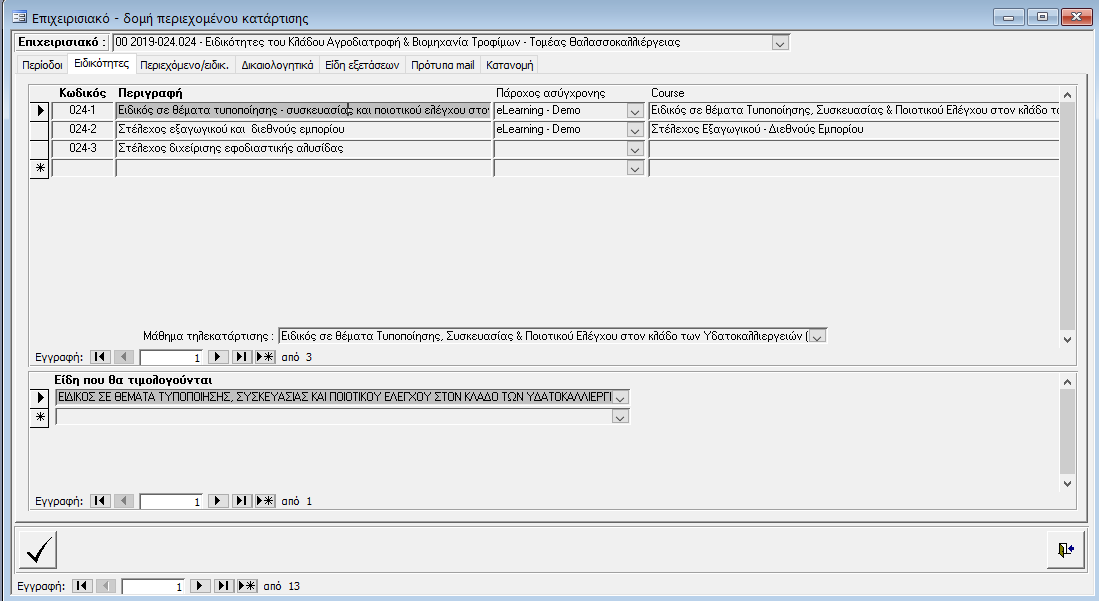The width and height of the screenshot is (1099, 601).
Task: Jump to last record in specialties navigator
Action: click(241, 357)
